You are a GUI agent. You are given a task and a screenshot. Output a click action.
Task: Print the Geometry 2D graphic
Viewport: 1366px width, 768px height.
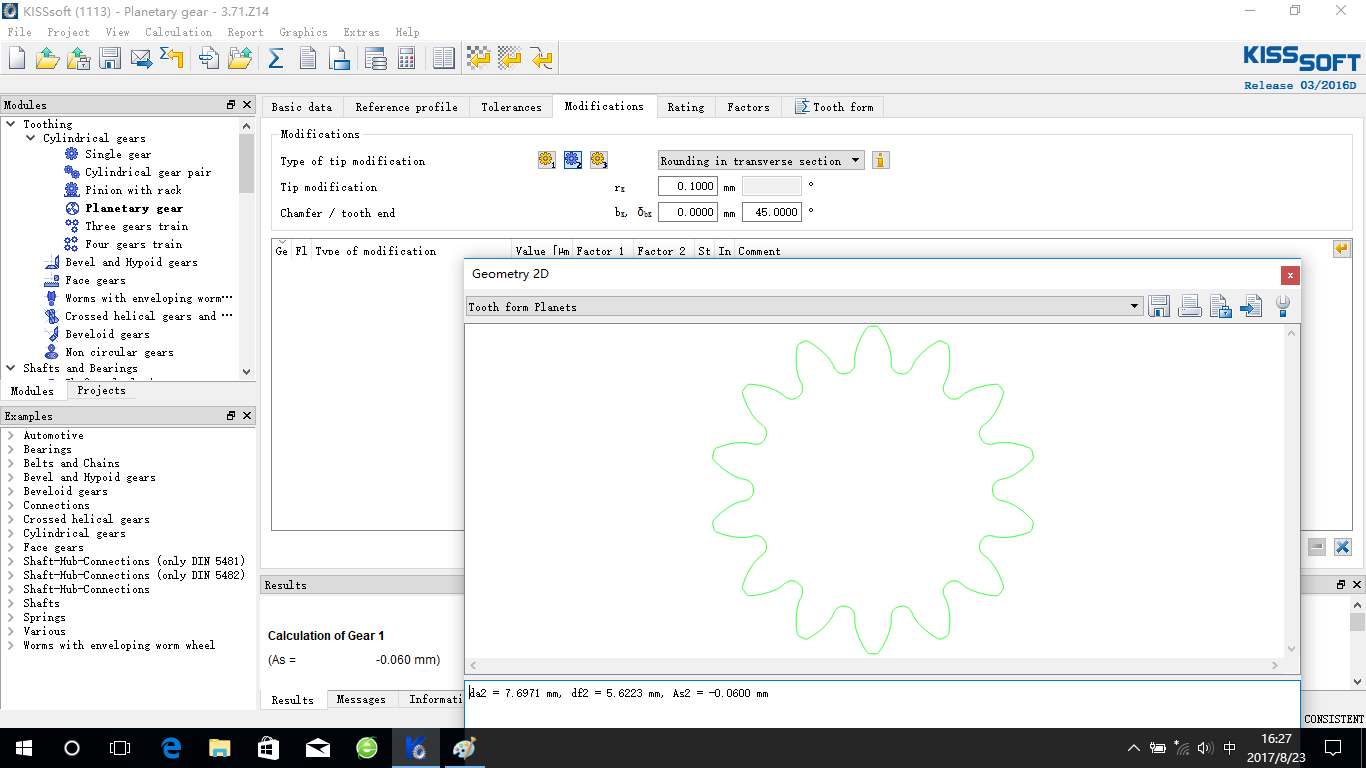click(1190, 306)
